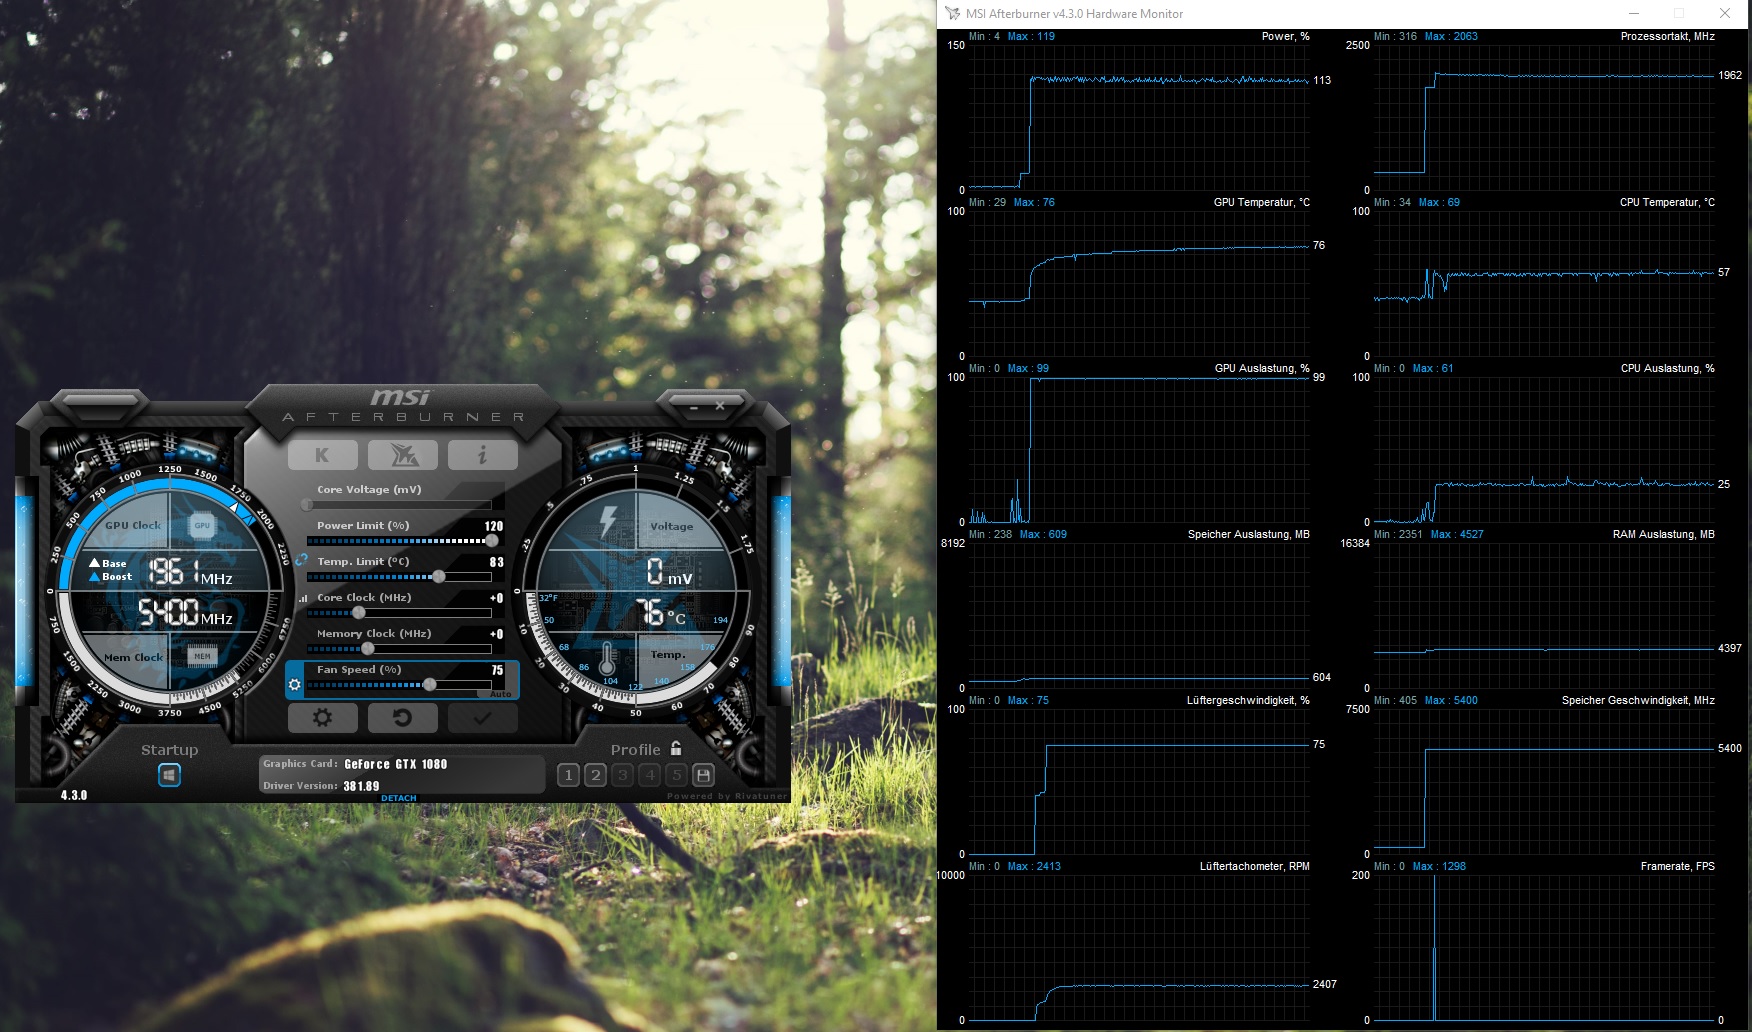Load profile slot 5
The height and width of the screenshot is (1032, 1752).
tap(676, 775)
